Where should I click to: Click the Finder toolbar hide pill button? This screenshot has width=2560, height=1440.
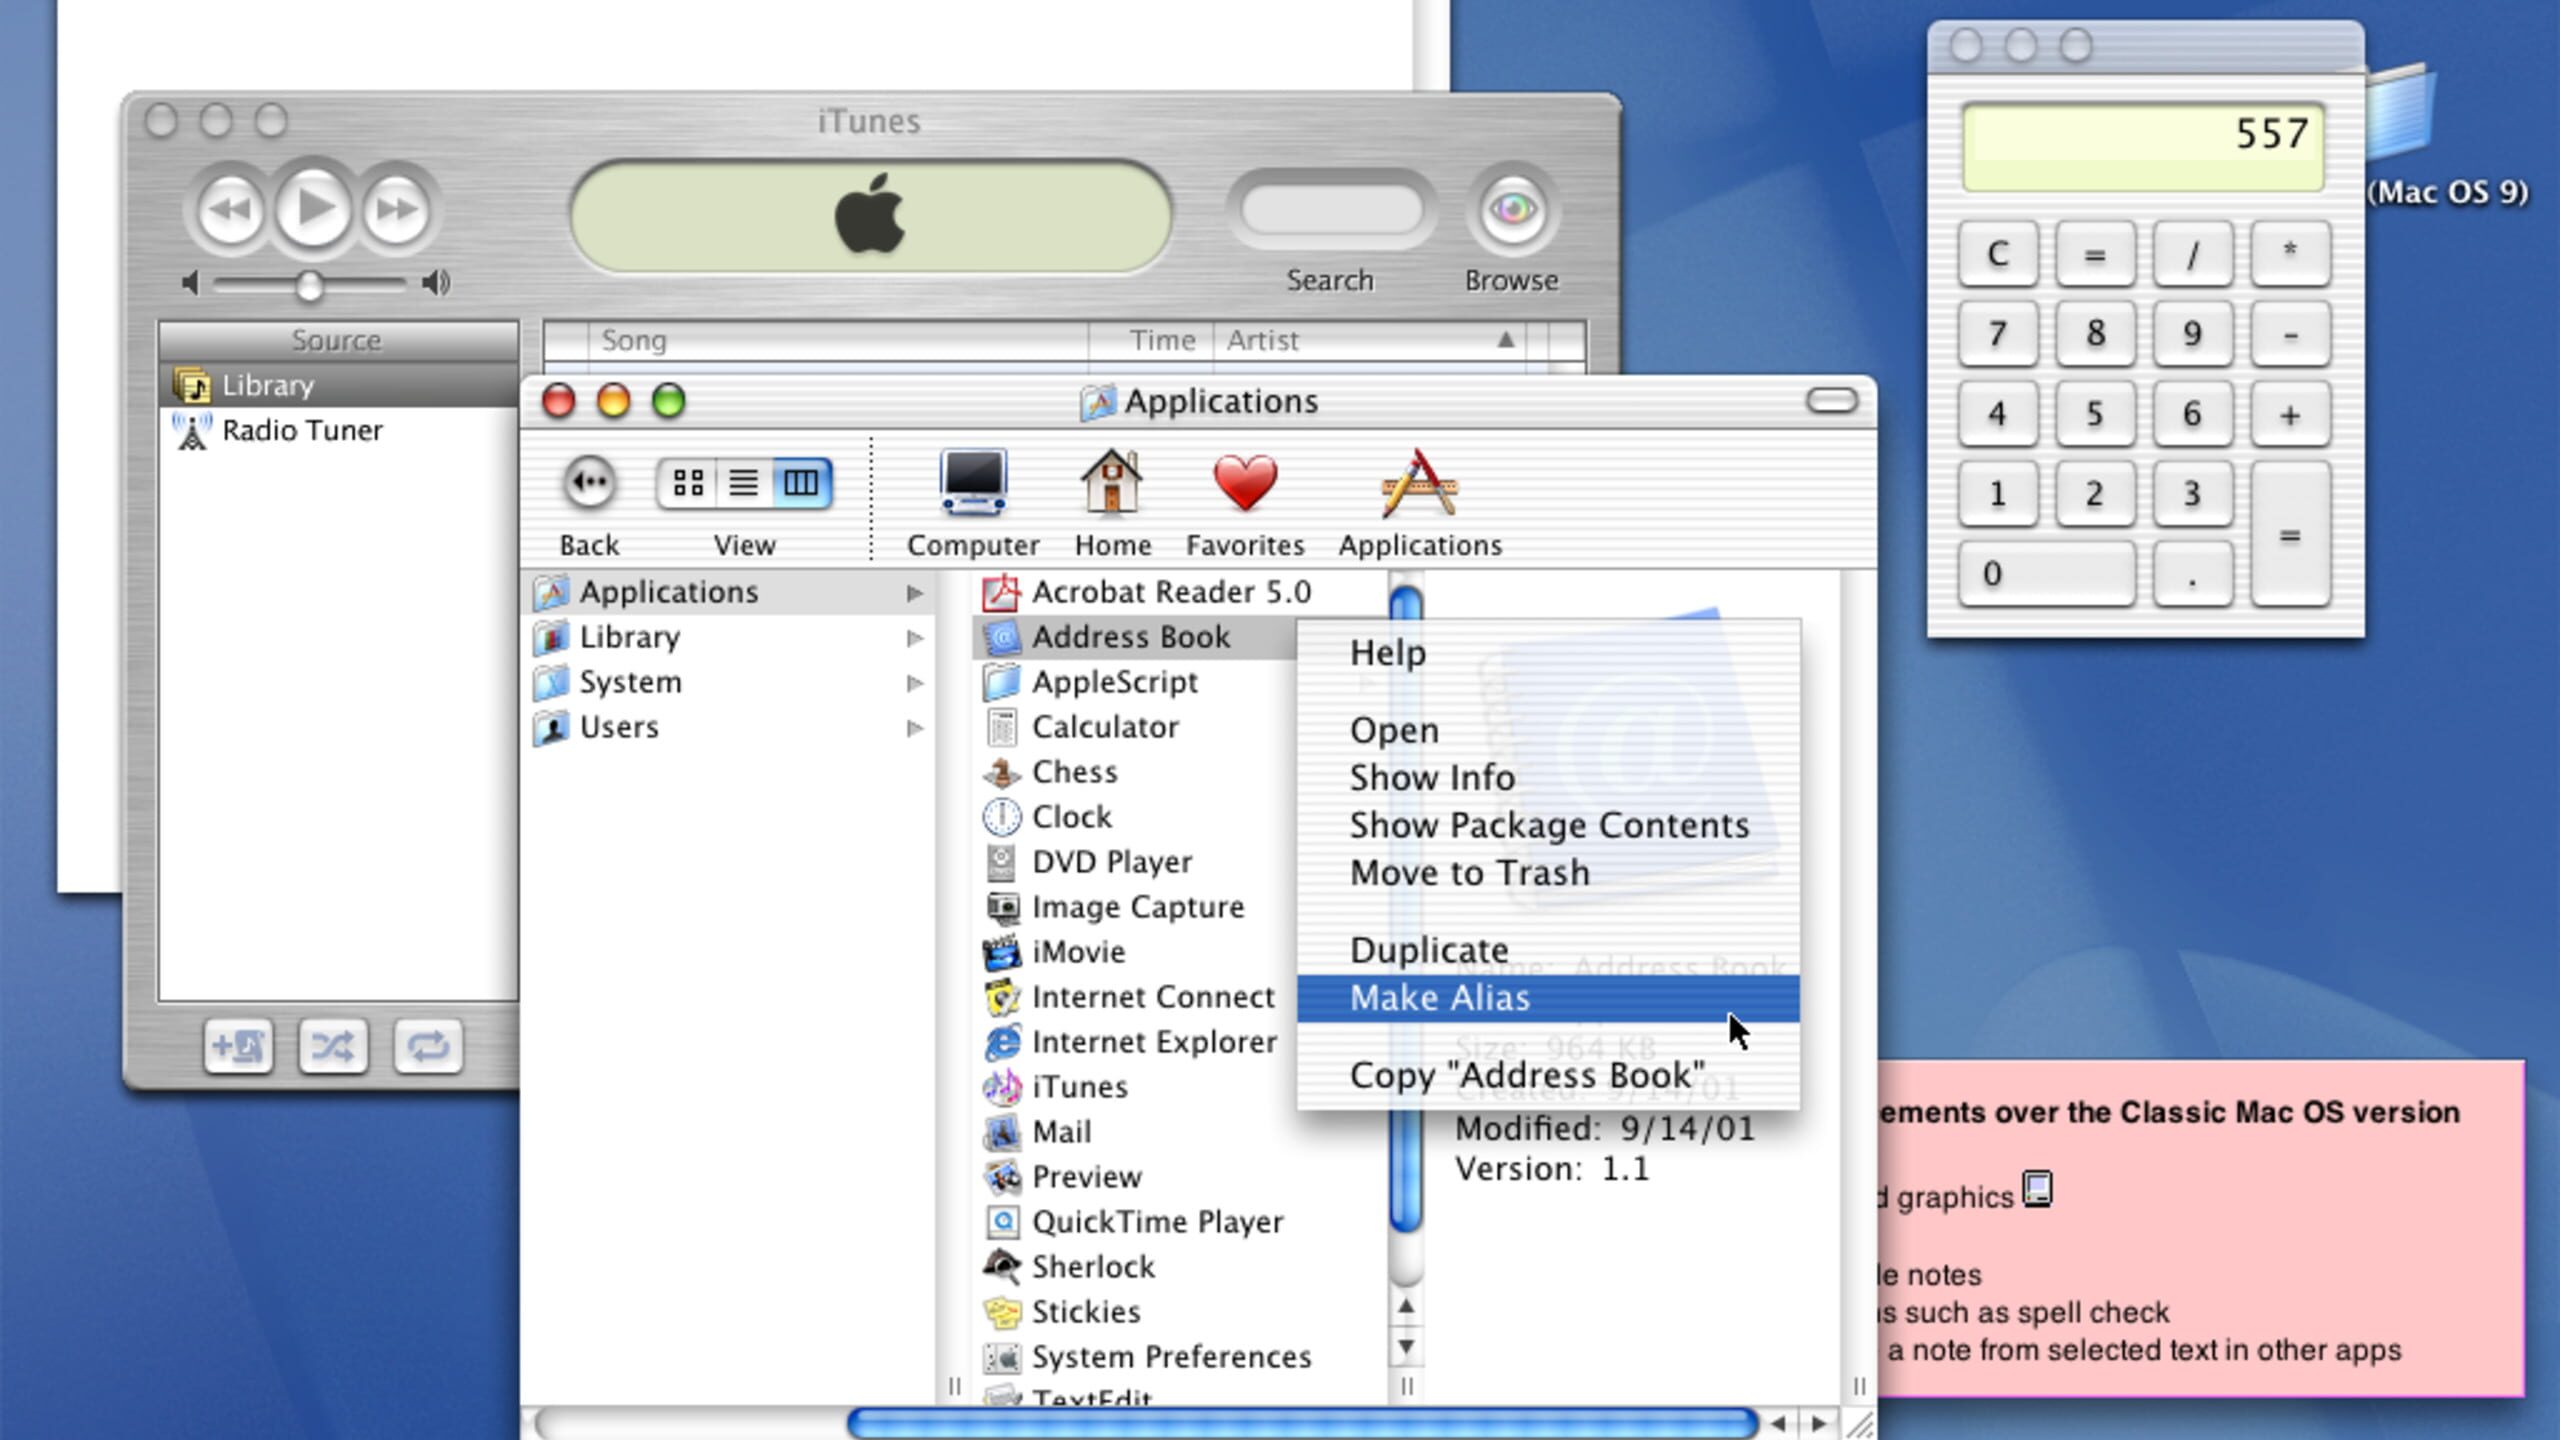coord(1832,401)
